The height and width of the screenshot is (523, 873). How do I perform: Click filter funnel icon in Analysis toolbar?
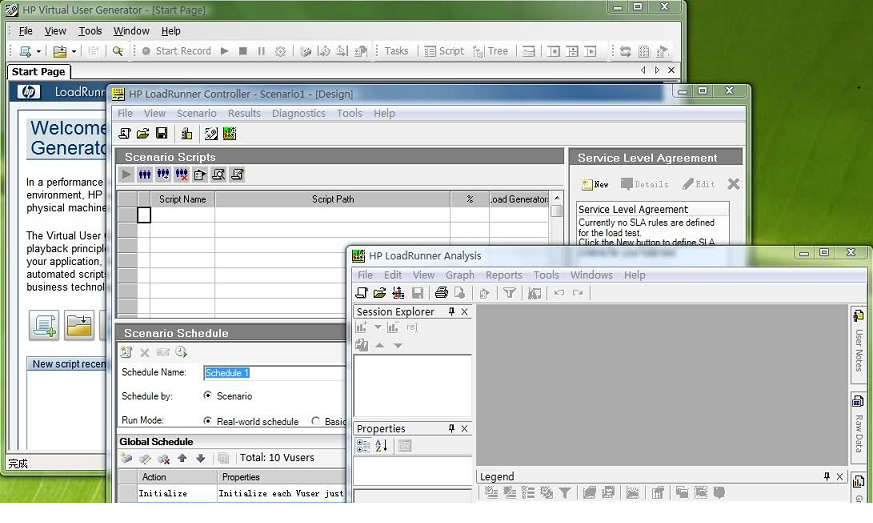pyautogui.click(x=509, y=293)
